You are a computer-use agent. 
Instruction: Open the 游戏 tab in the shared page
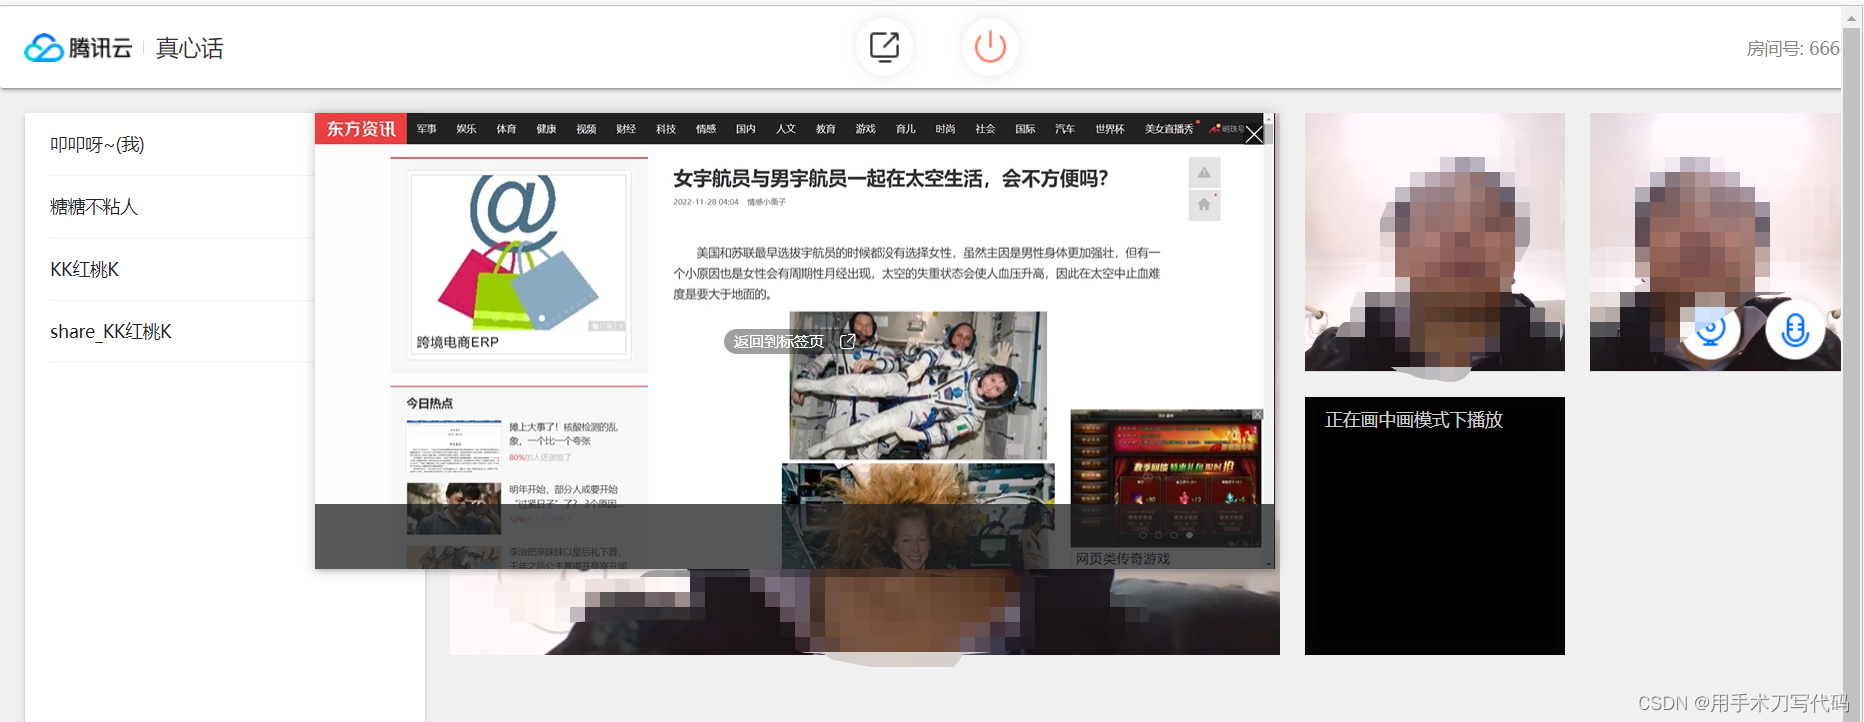point(866,129)
